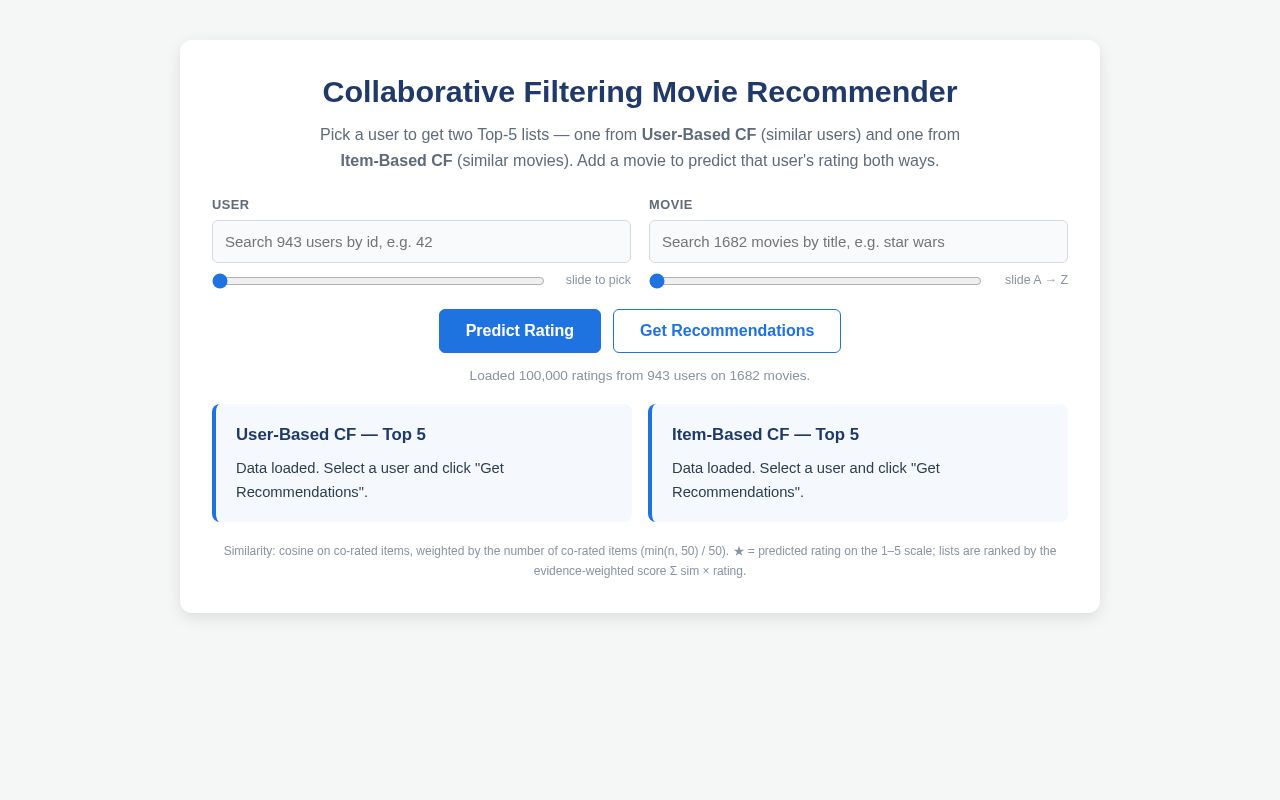The height and width of the screenshot is (800, 1280).
Task: Click Get Recommendations button
Action: pyautogui.click(x=727, y=331)
